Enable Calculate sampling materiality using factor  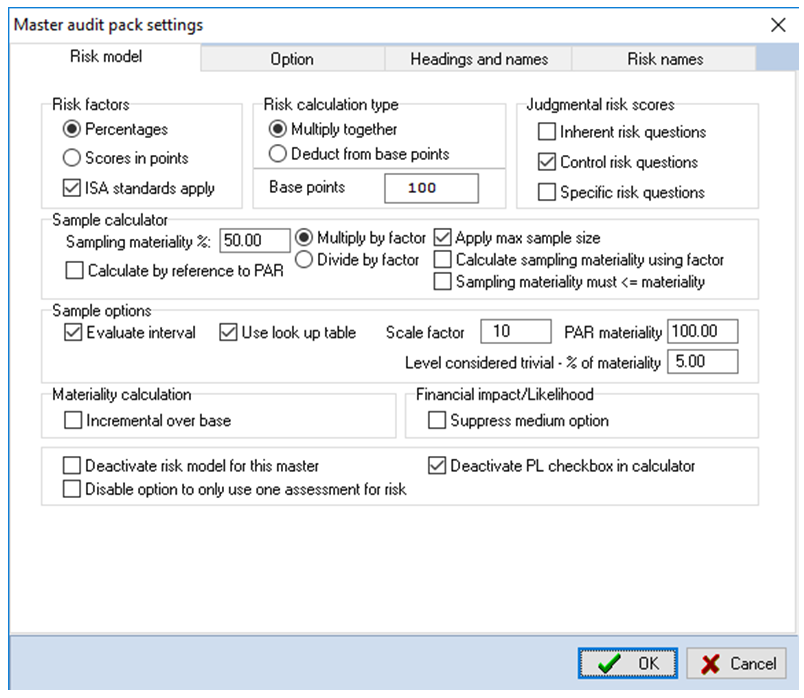443,260
